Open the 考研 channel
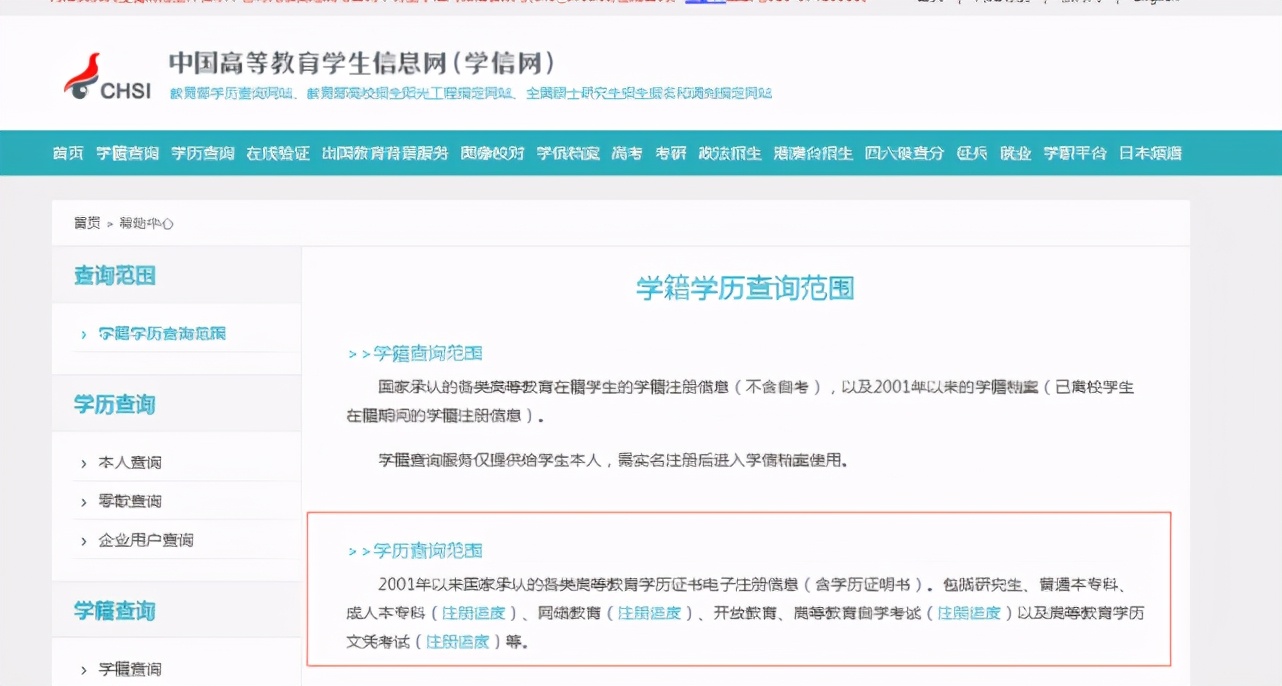The width and height of the screenshot is (1282, 686). 670,154
